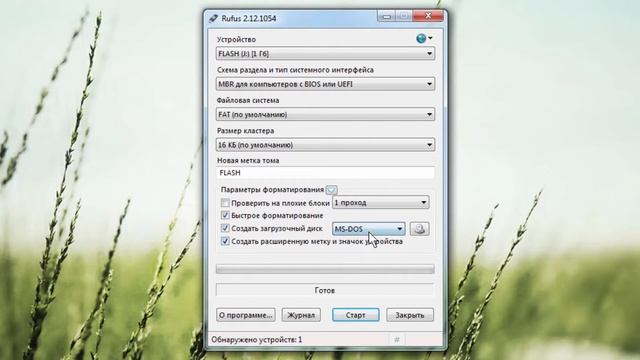The height and width of the screenshot is (360, 640).
Task: Click the 'Старт' button
Action: click(356, 315)
